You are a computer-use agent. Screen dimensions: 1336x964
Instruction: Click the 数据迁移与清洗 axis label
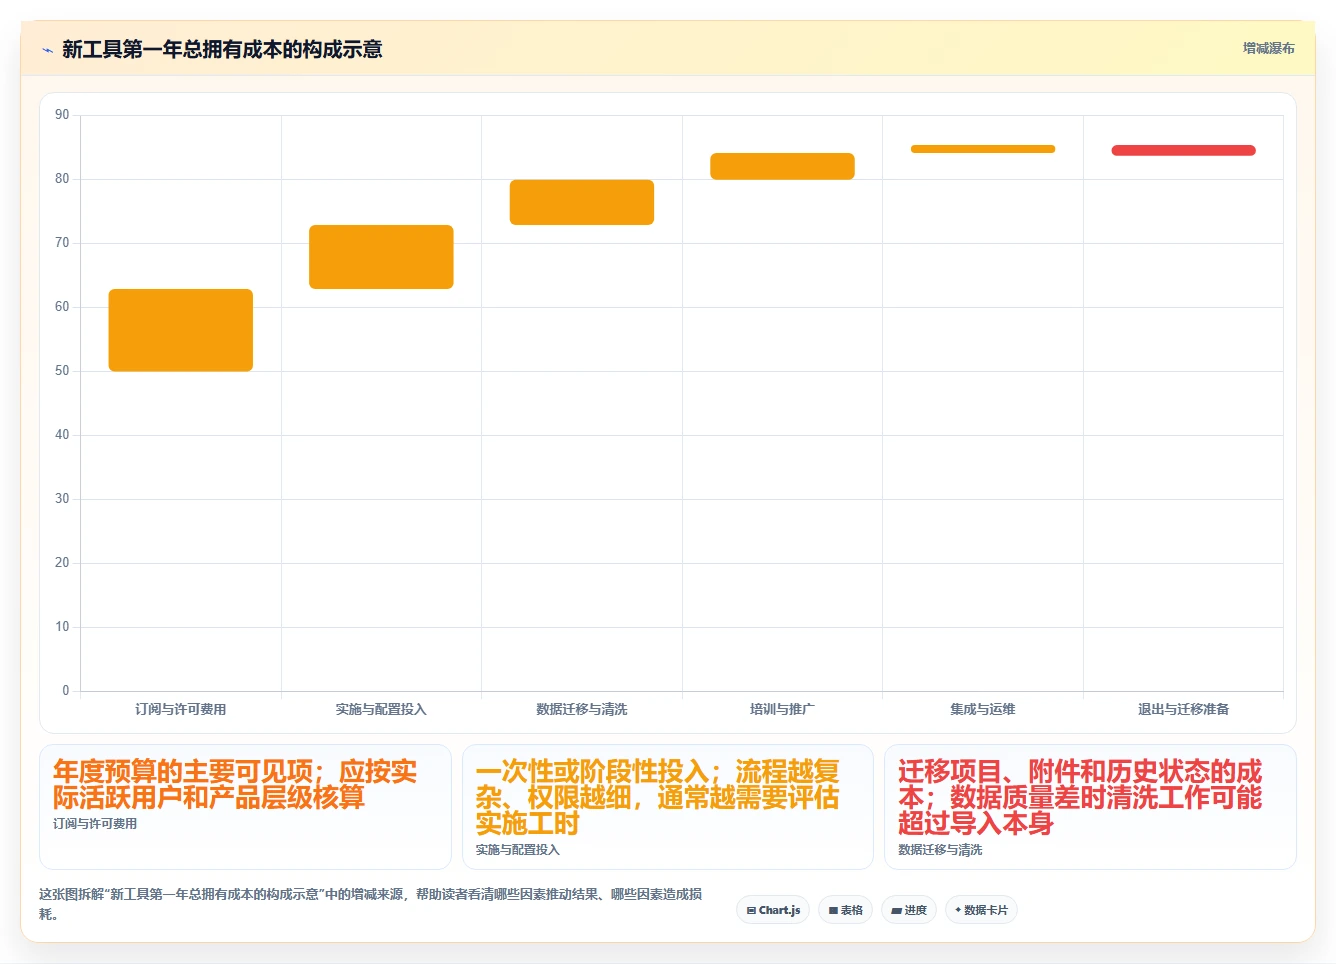point(582,709)
